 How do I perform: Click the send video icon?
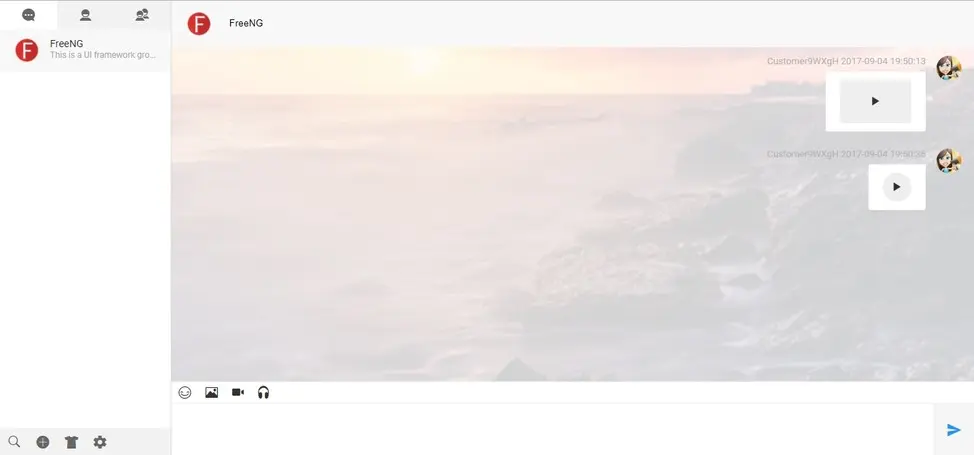[x=238, y=392]
